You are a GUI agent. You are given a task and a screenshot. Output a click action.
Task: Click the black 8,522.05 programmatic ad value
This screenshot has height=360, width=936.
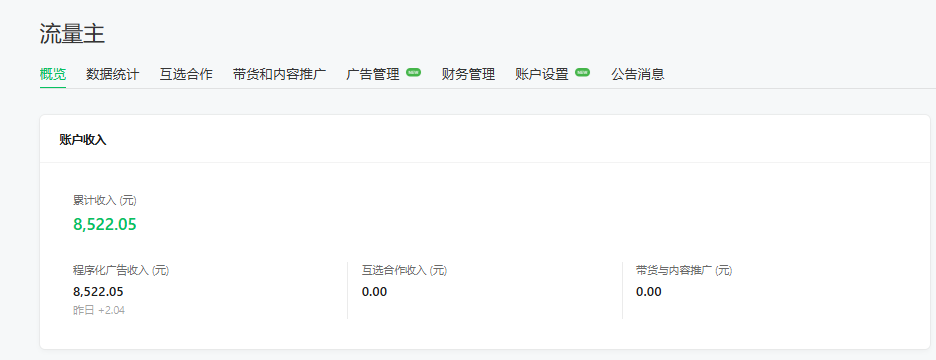click(98, 292)
